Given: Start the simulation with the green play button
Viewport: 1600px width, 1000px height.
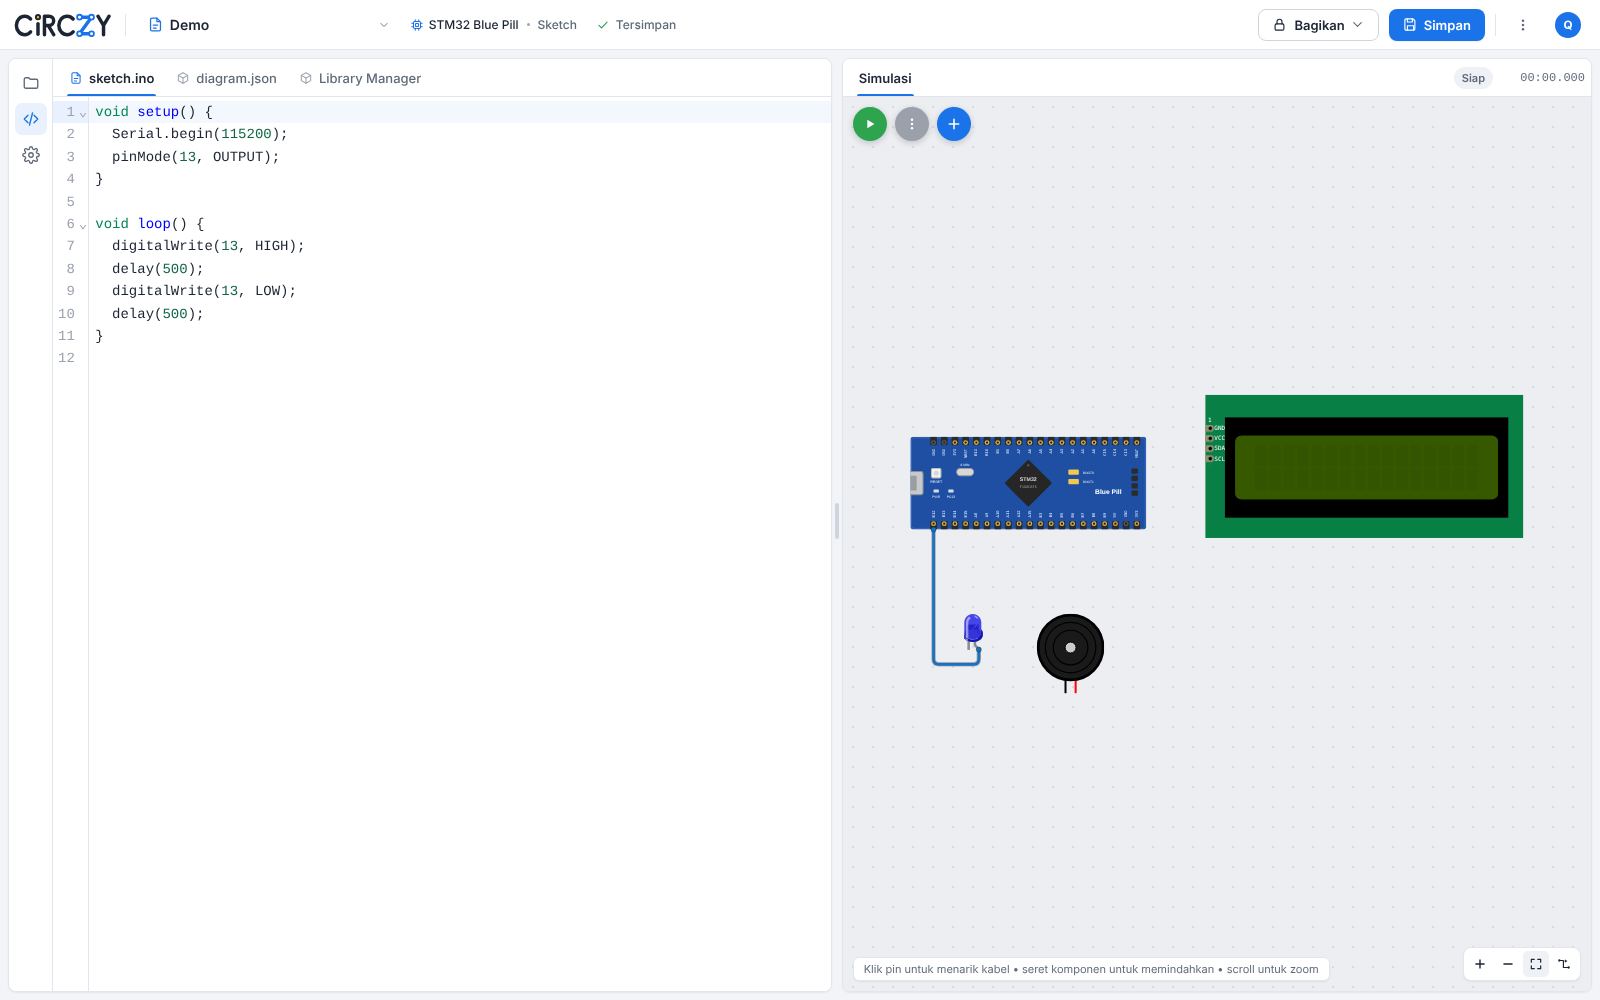Looking at the screenshot, I should pyautogui.click(x=870, y=124).
